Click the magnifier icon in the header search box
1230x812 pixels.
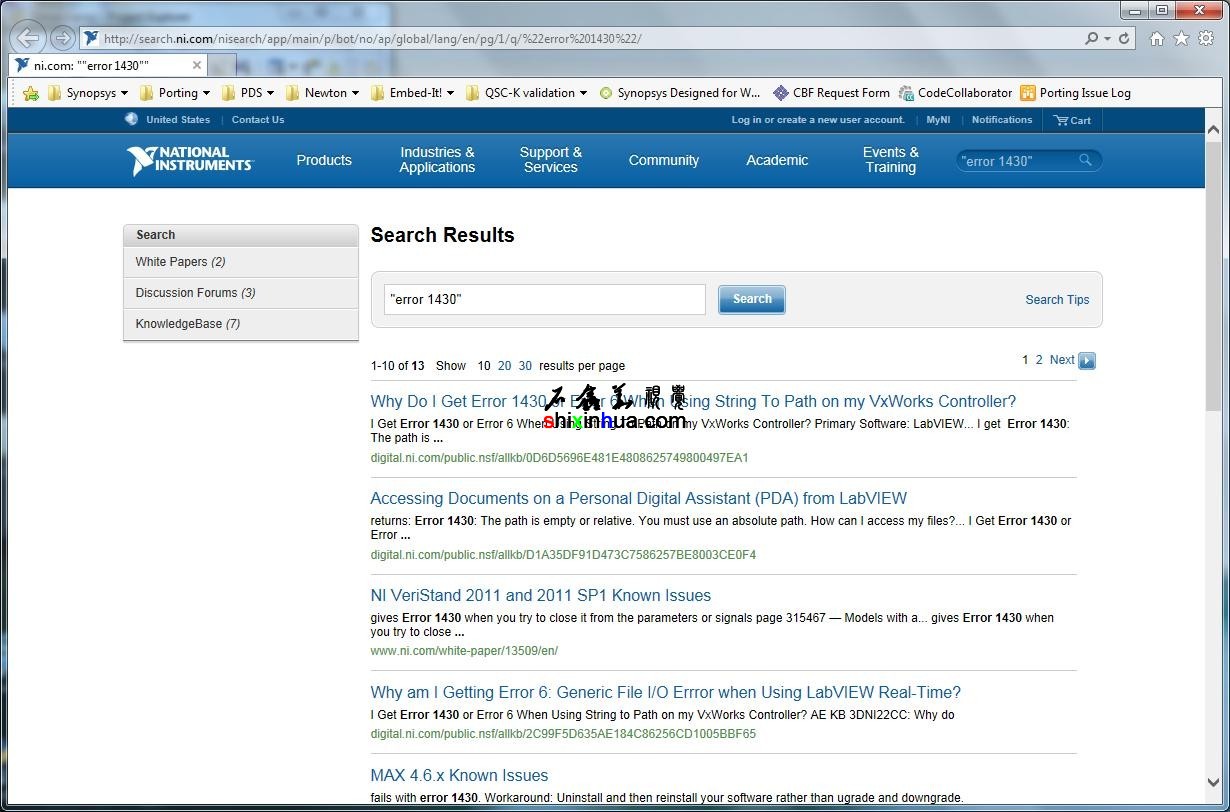pyautogui.click(x=1085, y=160)
